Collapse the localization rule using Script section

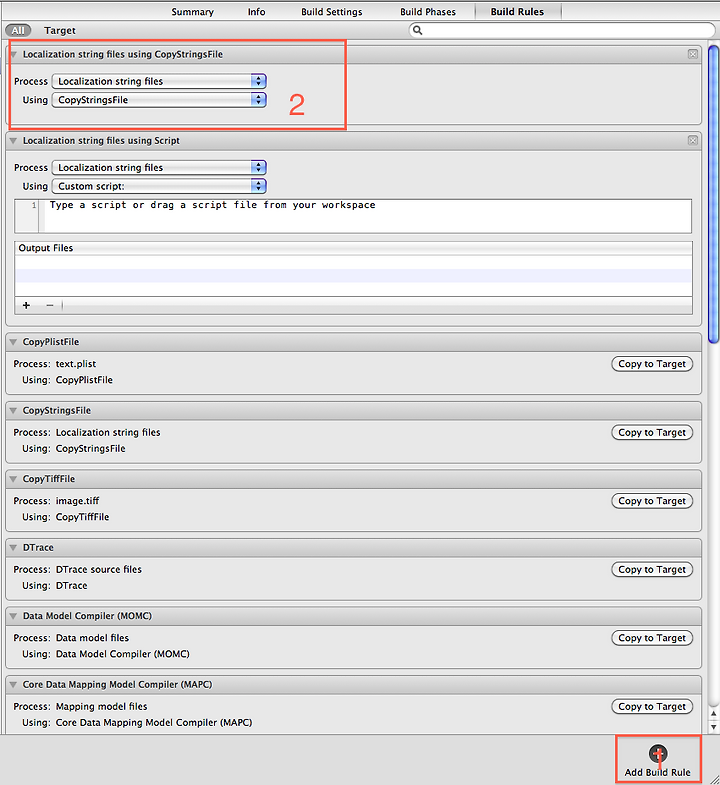(x=14, y=141)
